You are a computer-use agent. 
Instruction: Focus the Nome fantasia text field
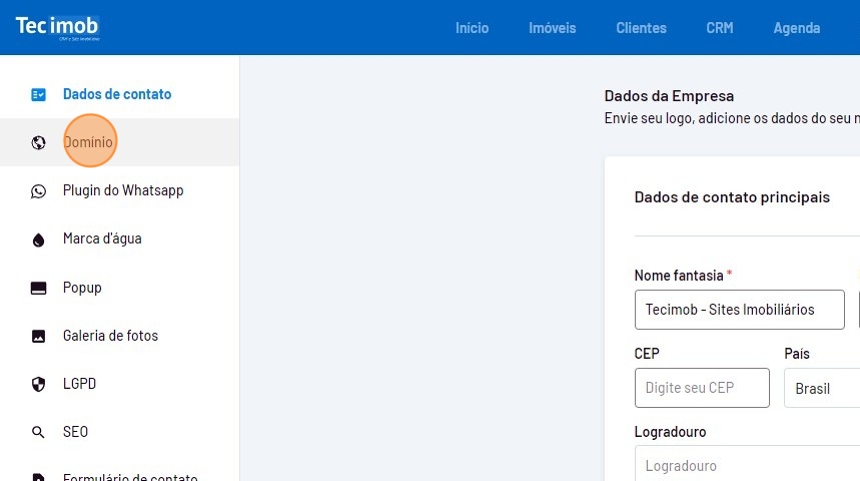coord(739,310)
